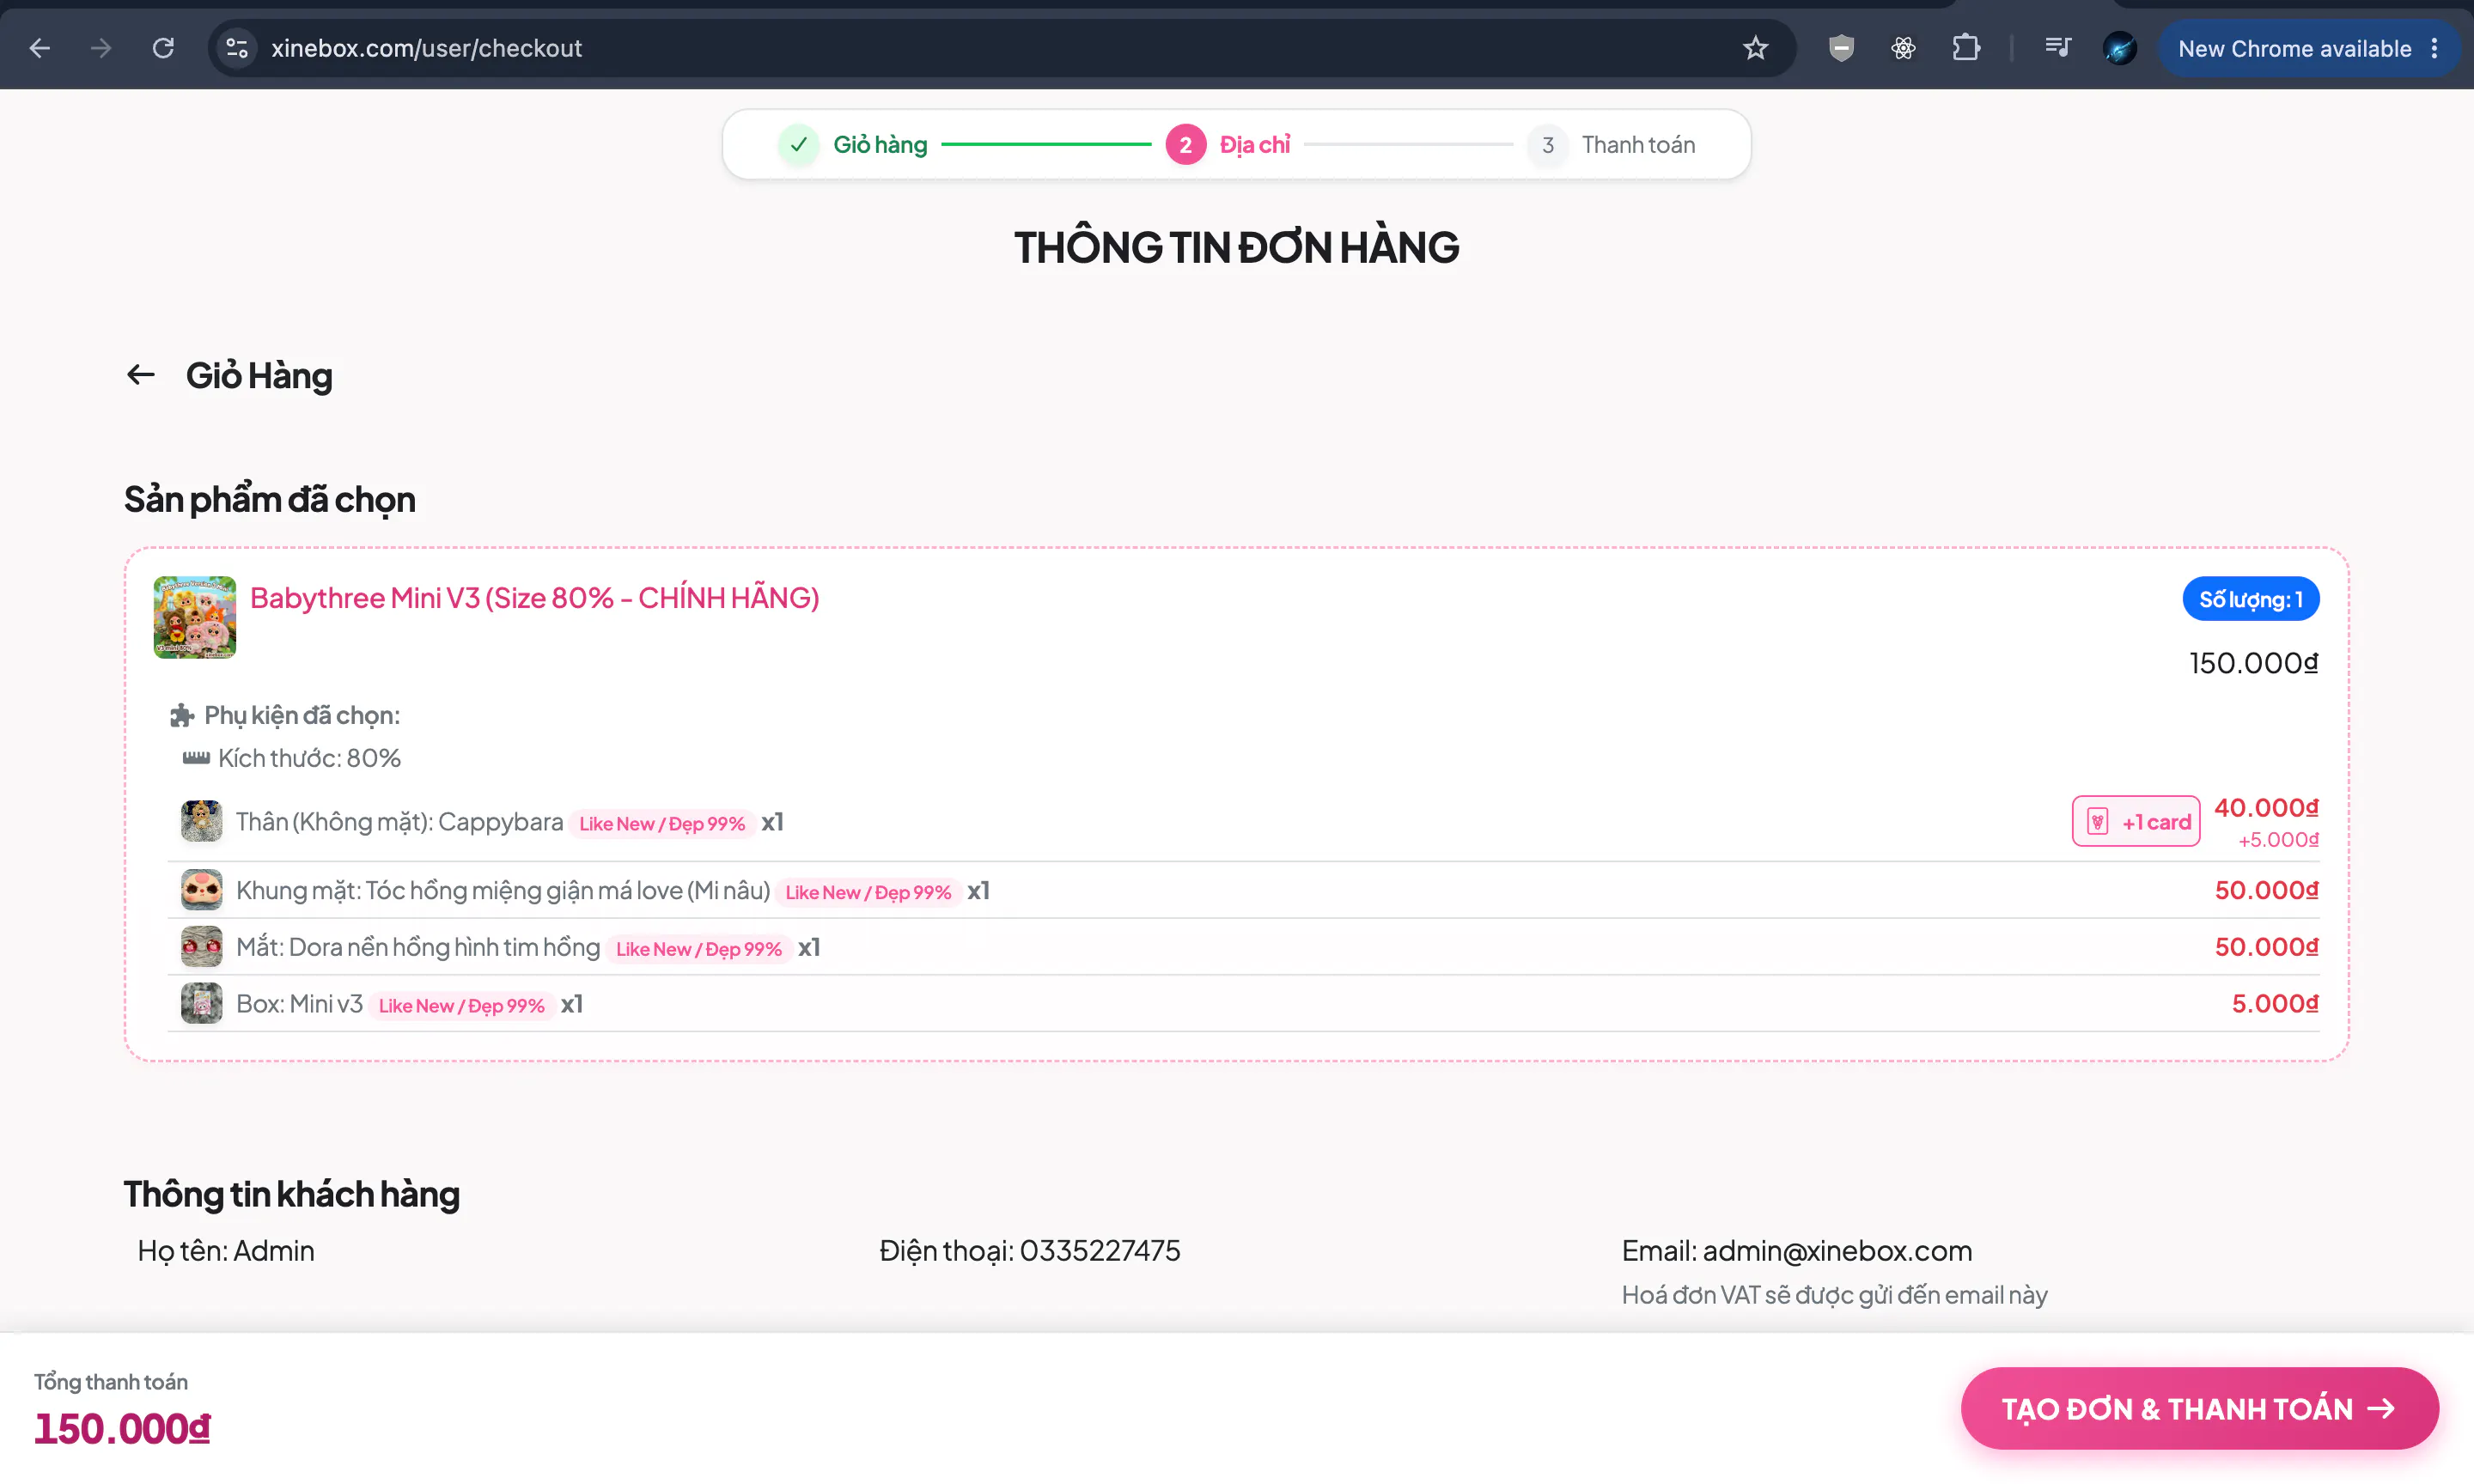Image resolution: width=2474 pixels, height=1484 pixels.
Task: Open the Babythree Mini V3 product link
Action: (x=534, y=598)
